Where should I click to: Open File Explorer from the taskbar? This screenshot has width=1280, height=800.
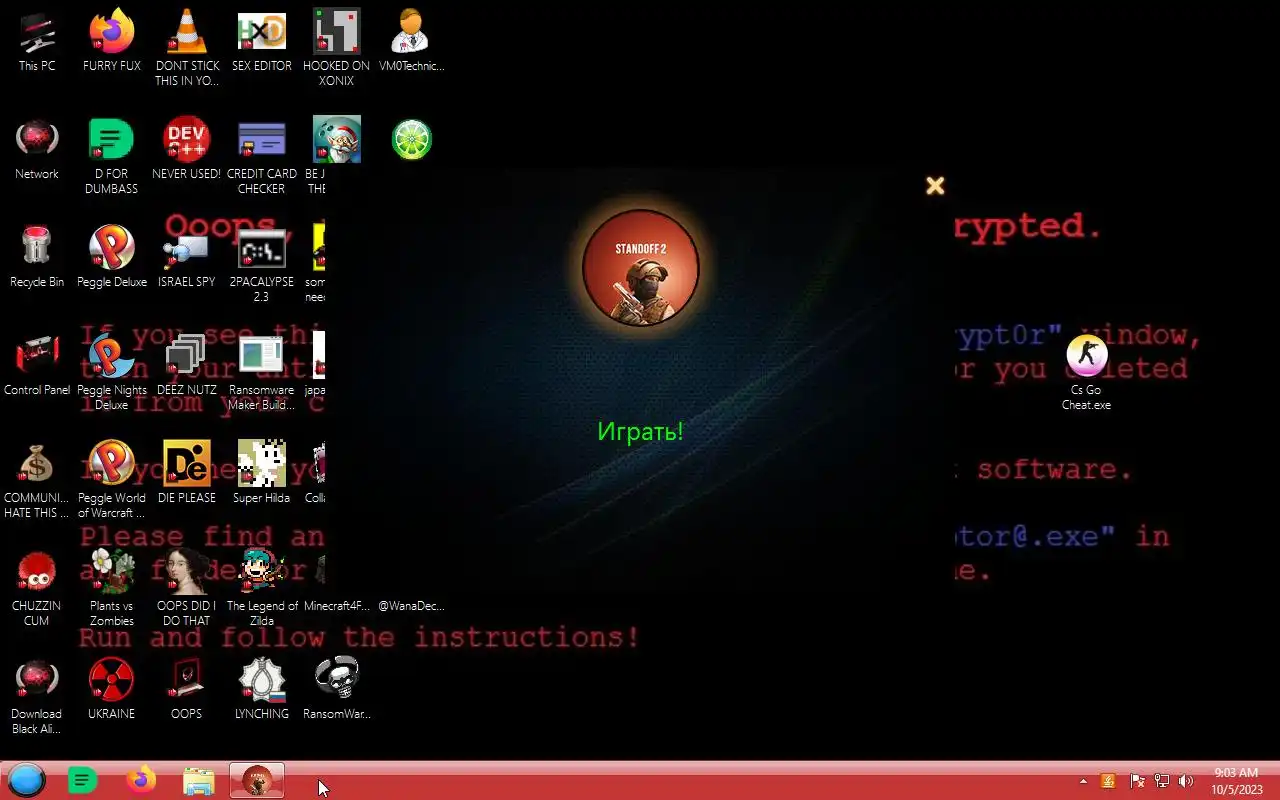click(199, 780)
